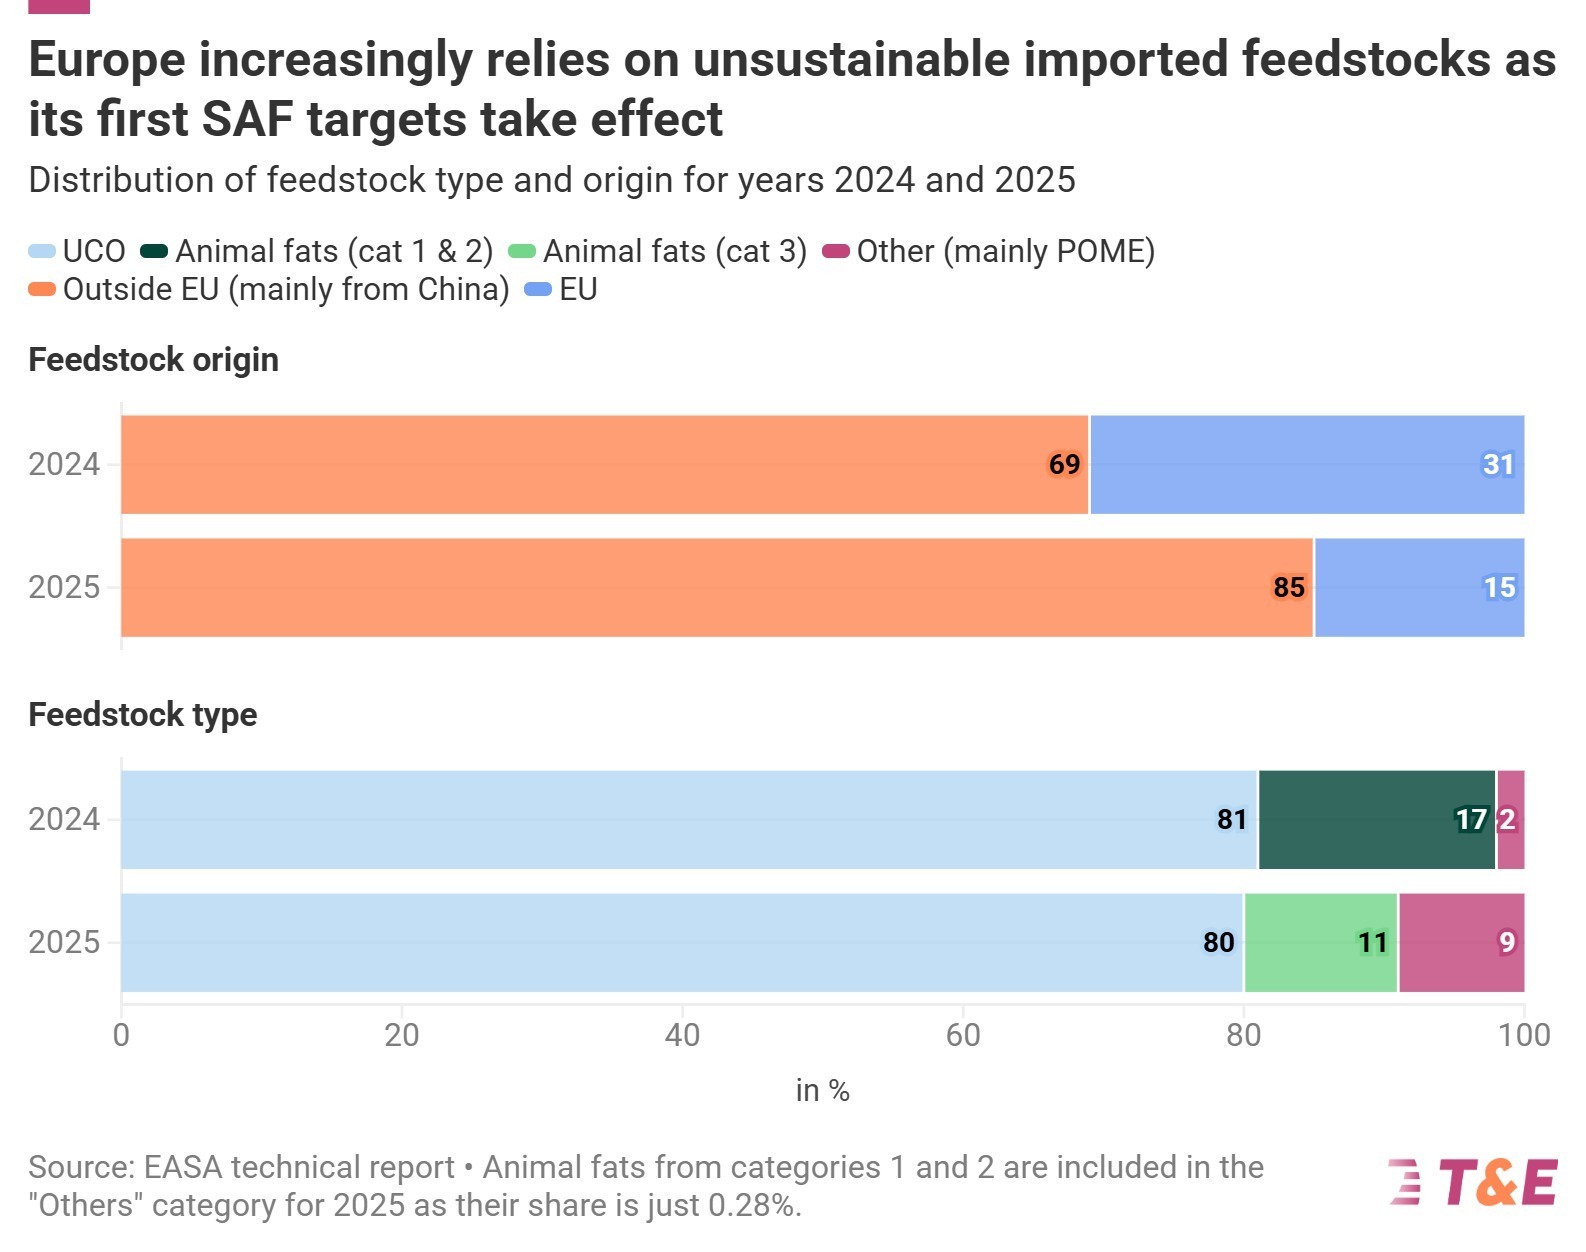Select the light green 2025 bar labeled 11
Viewport: 1586px width, 1252px height.
point(1321,943)
